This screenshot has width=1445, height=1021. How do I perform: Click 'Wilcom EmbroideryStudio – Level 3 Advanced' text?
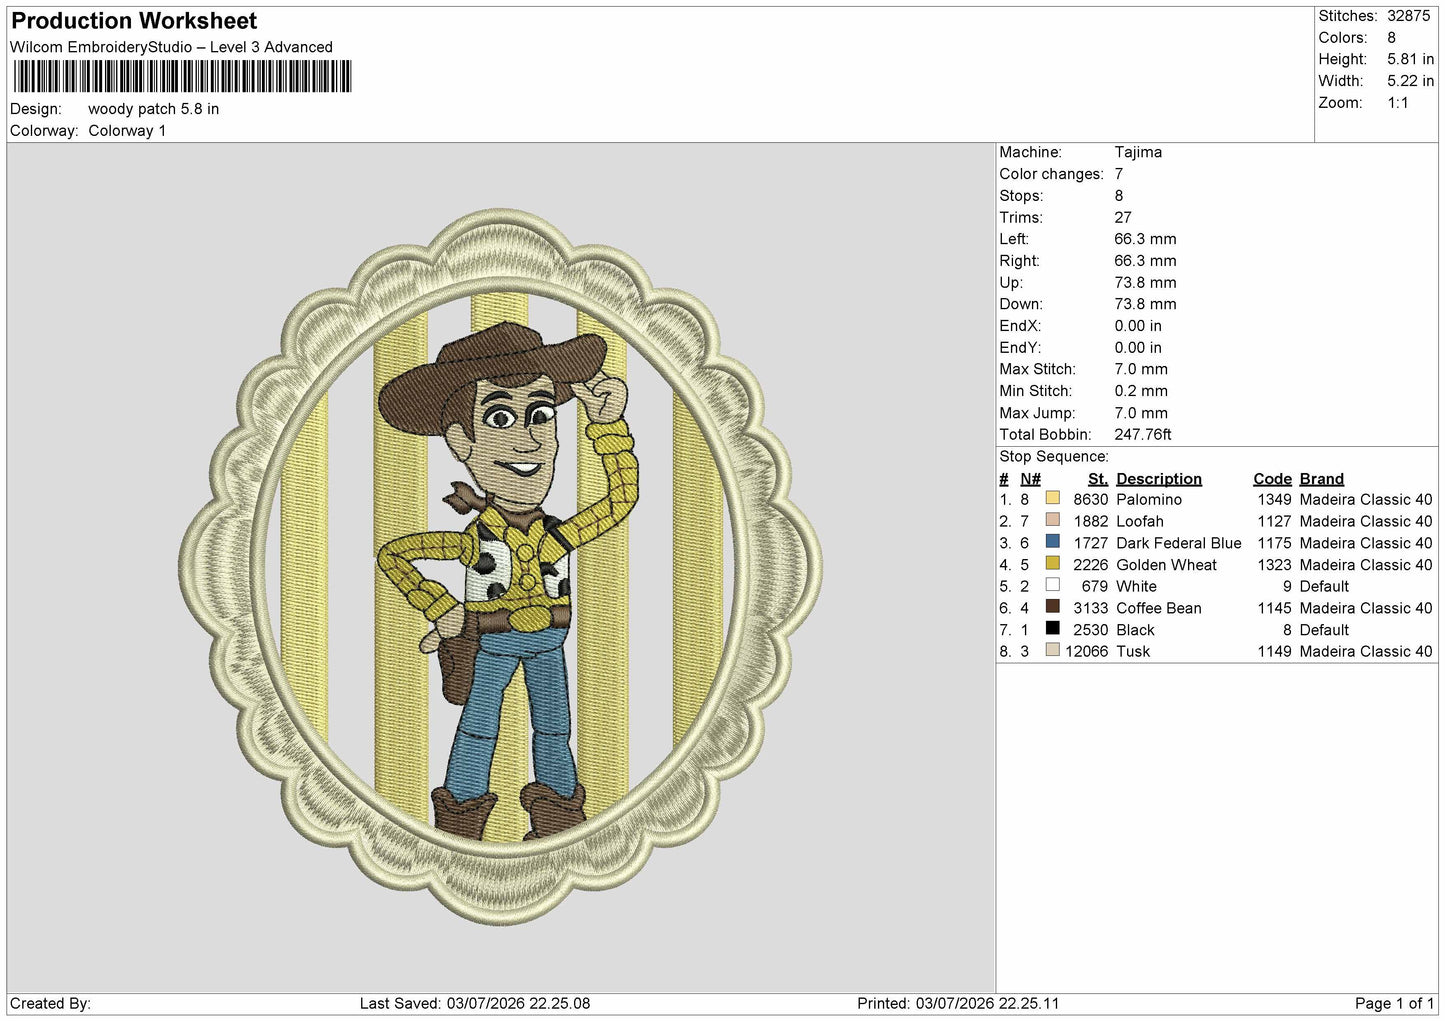coord(171,47)
